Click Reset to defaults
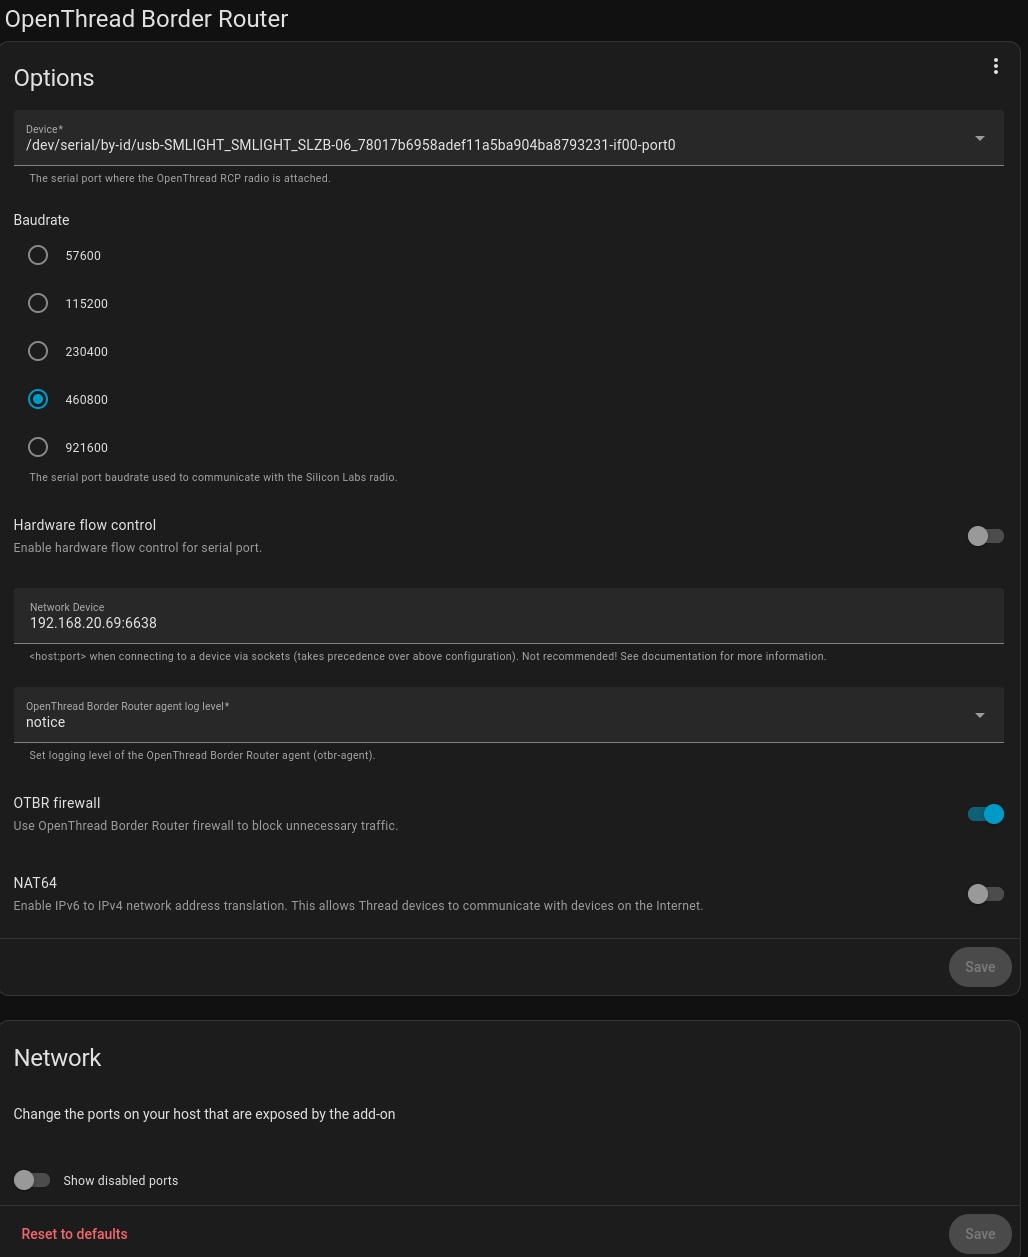The width and height of the screenshot is (1028, 1257). coord(75,1234)
